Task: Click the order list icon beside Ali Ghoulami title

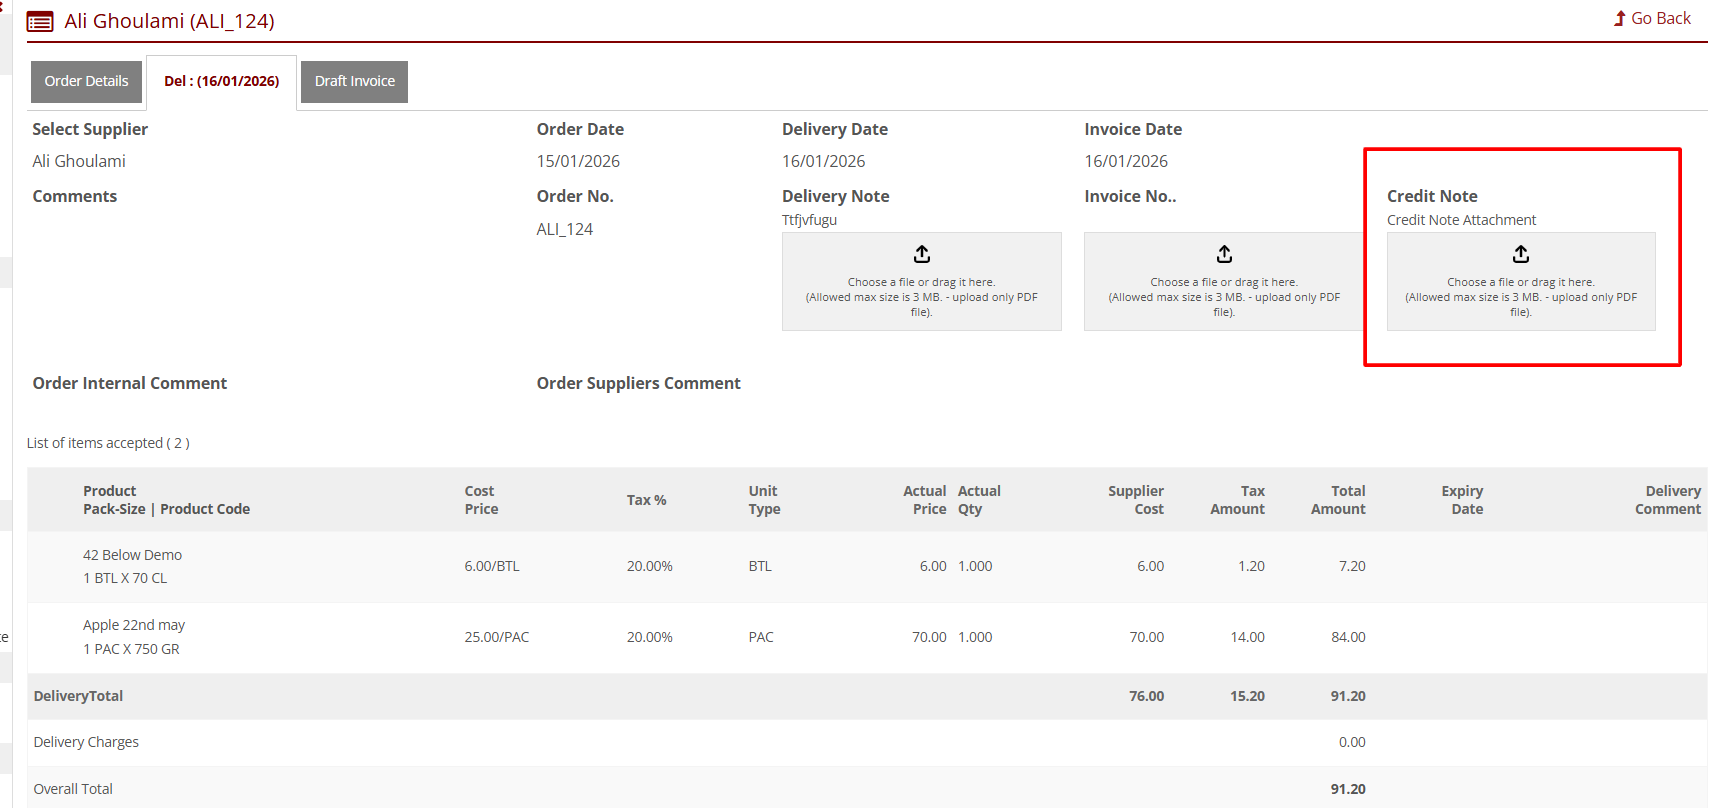Action: [40, 22]
